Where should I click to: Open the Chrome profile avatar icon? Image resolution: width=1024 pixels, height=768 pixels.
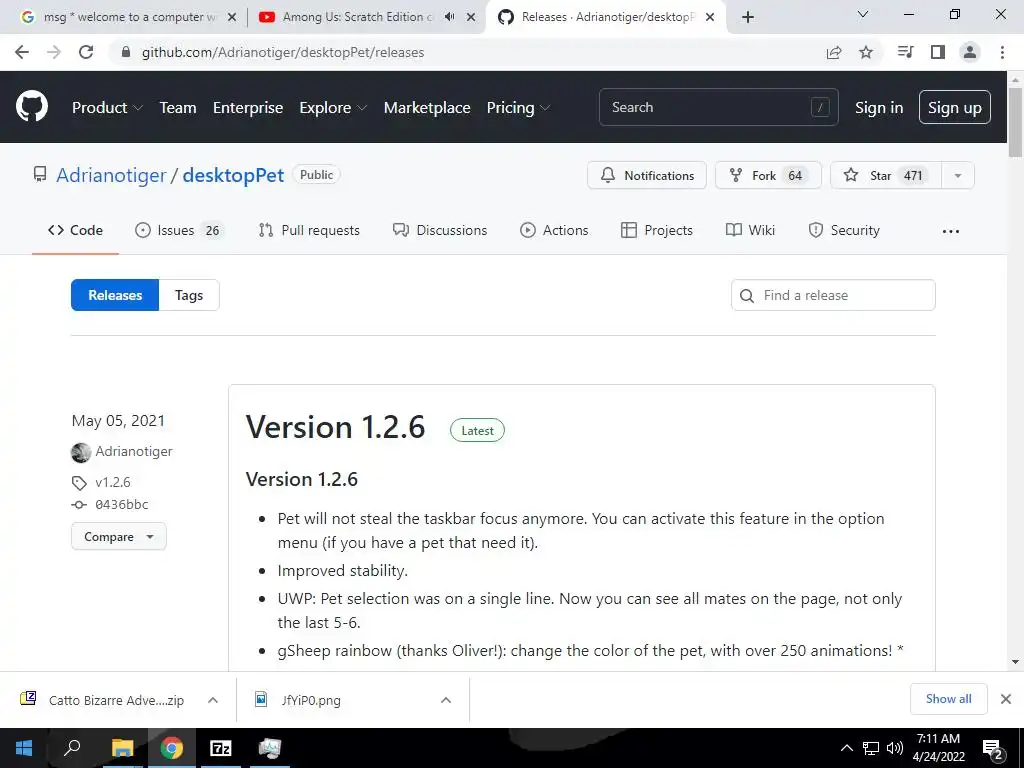[970, 52]
